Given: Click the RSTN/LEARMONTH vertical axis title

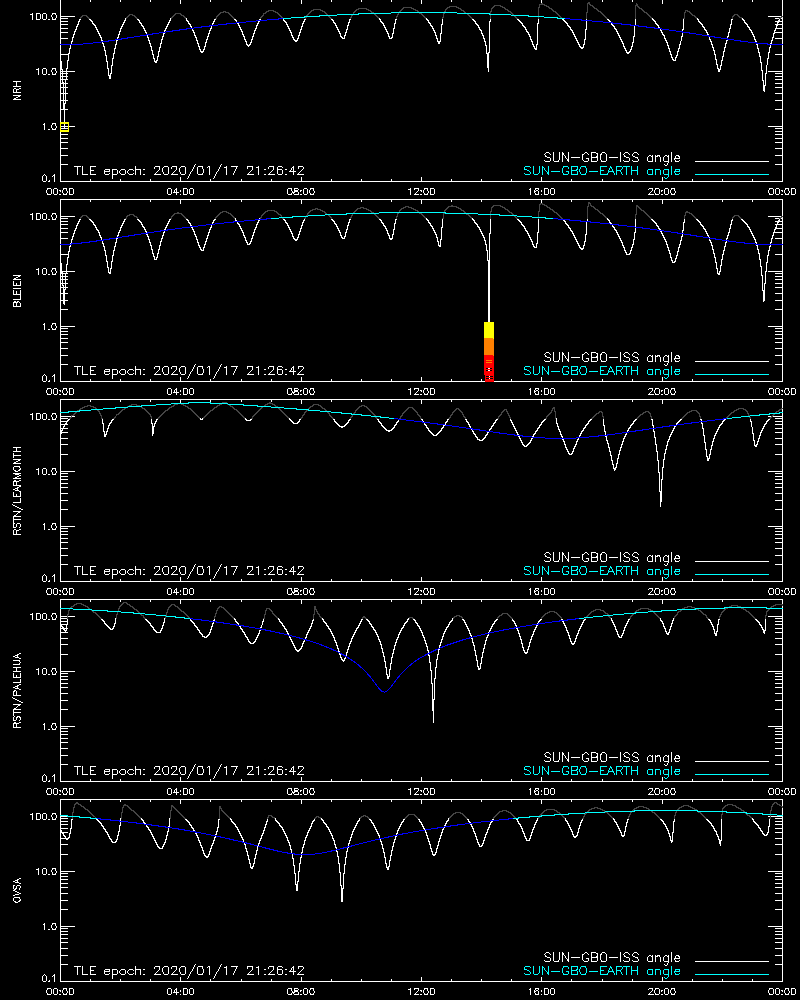Looking at the screenshot, I should point(17,490).
